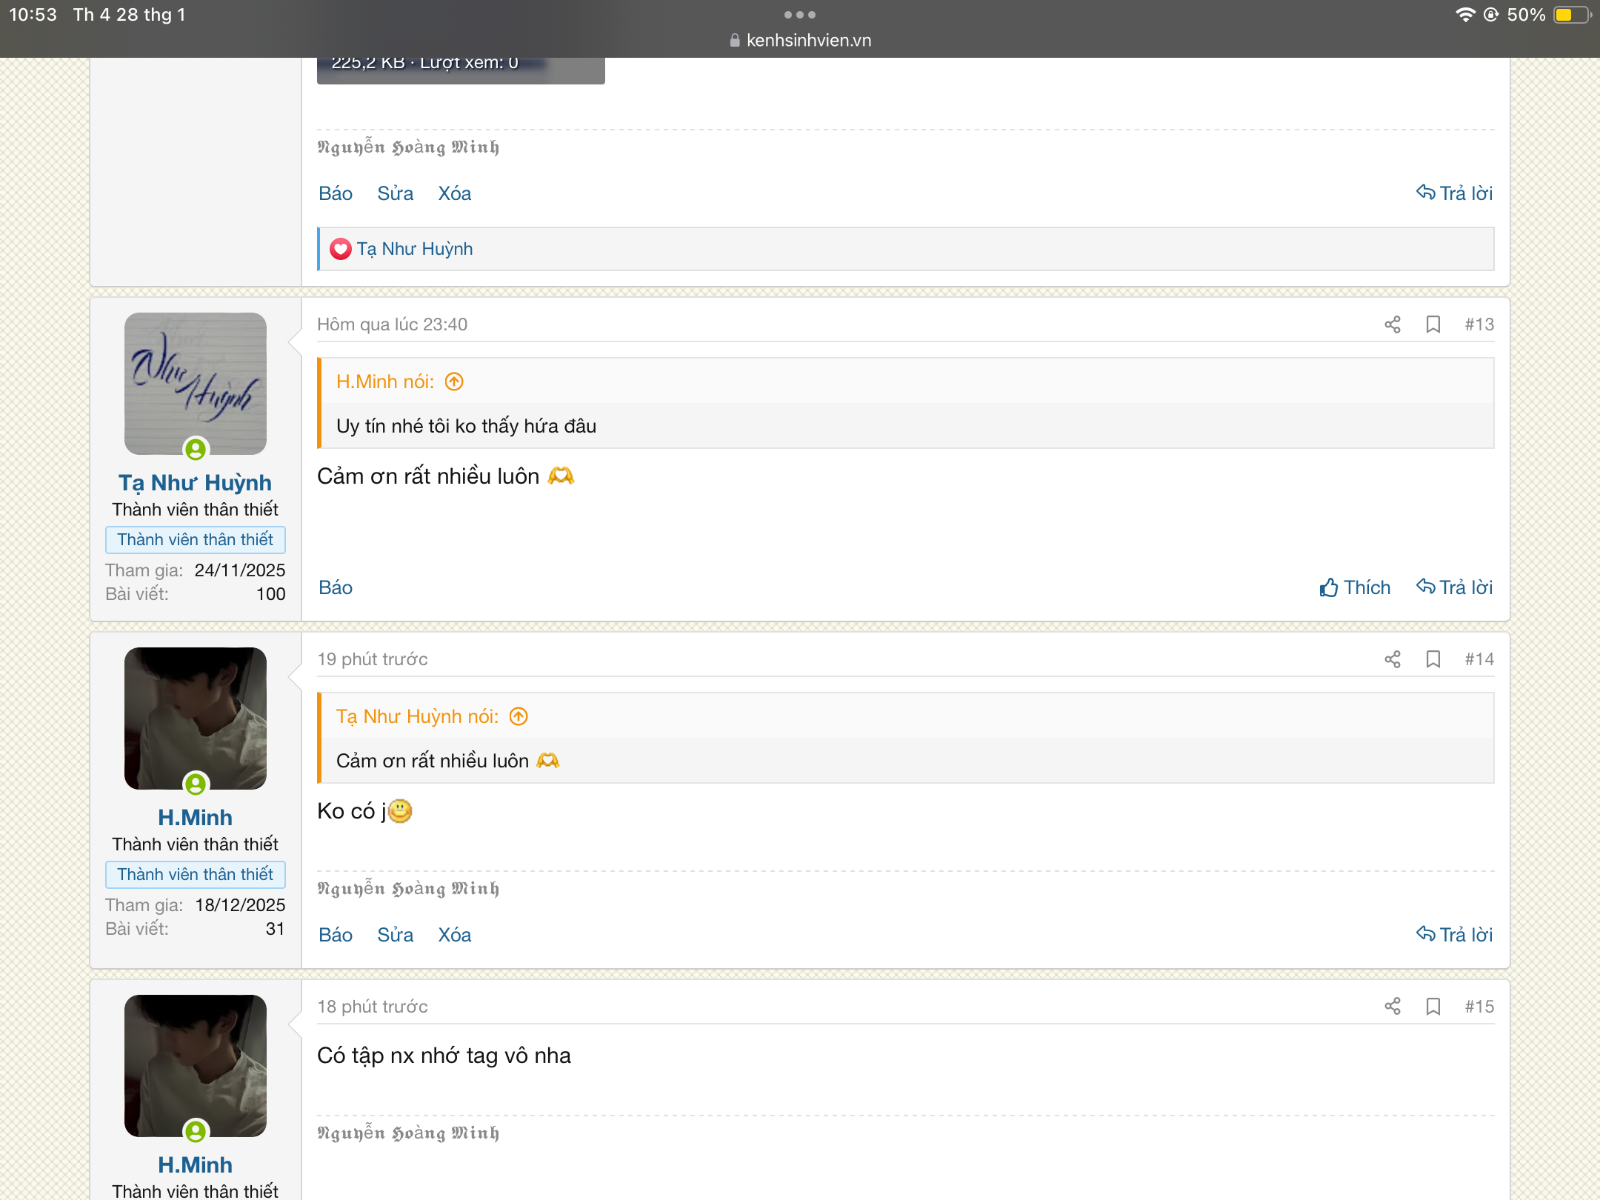Screen dimensions: 1600x1200
Task: Bookmark post #13
Action: (1433, 324)
